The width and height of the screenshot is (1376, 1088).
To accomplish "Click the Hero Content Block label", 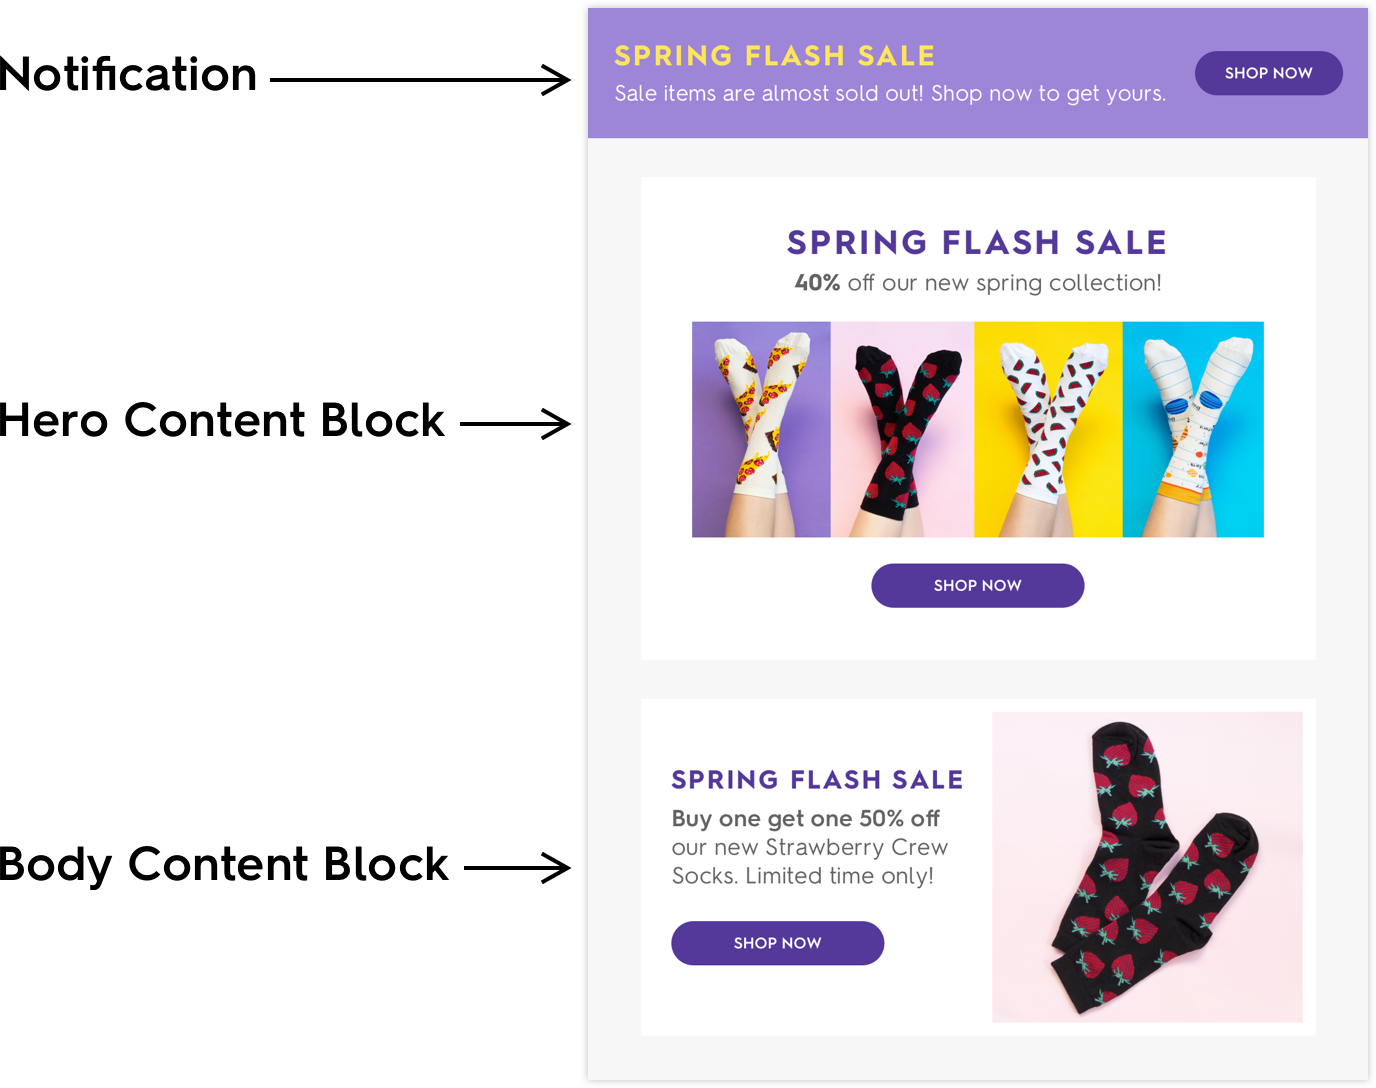I will (x=222, y=420).
